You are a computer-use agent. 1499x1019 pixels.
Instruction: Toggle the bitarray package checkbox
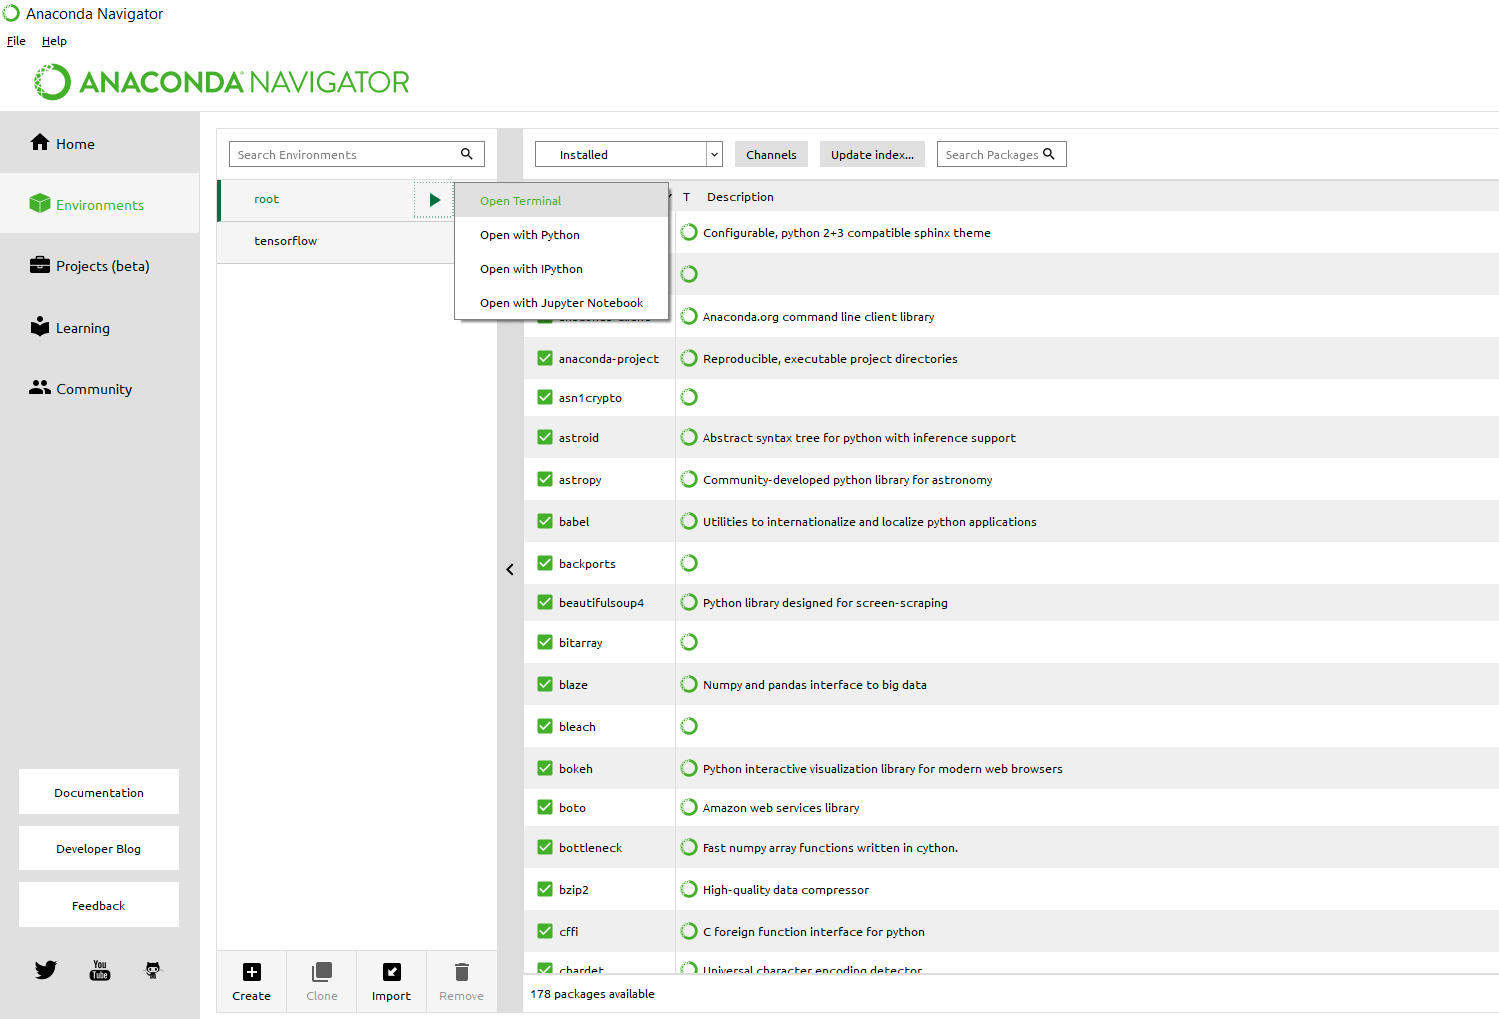(x=545, y=642)
